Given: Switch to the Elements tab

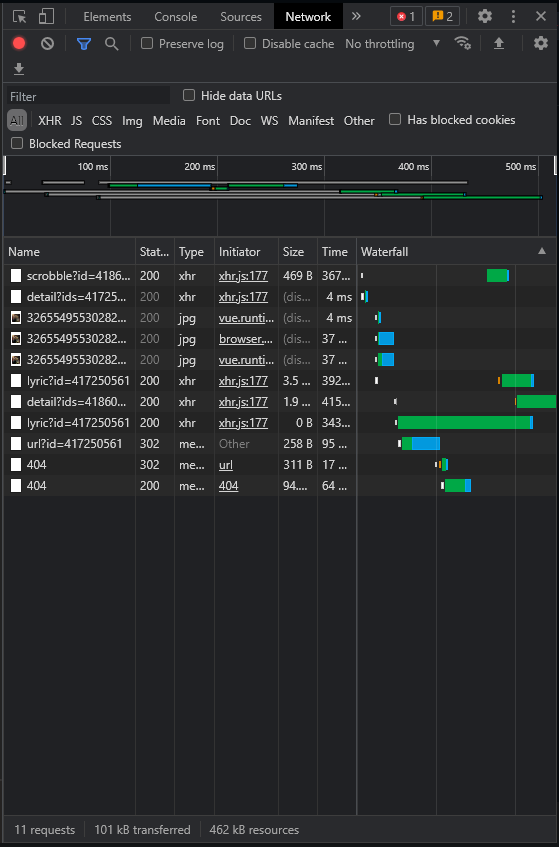Looking at the screenshot, I should tap(107, 17).
